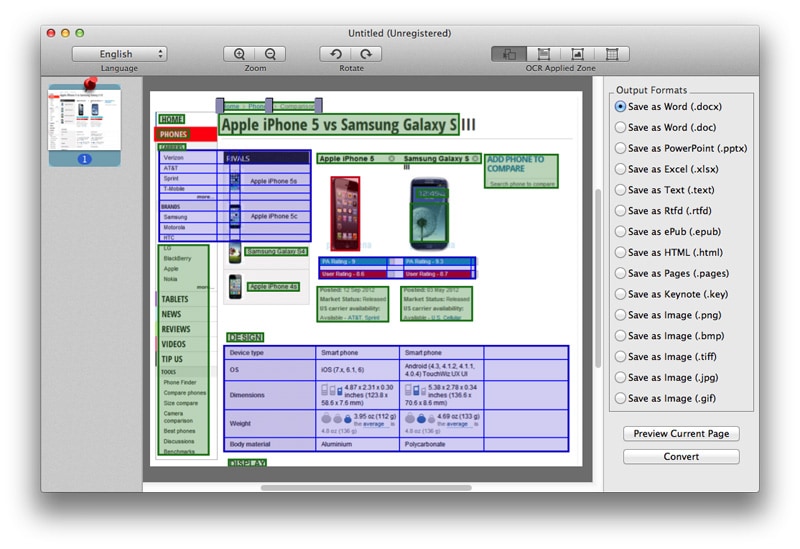Viewport: 800px width, 549px height.
Task: Select Save as Image (.png) option
Action: 668,315
